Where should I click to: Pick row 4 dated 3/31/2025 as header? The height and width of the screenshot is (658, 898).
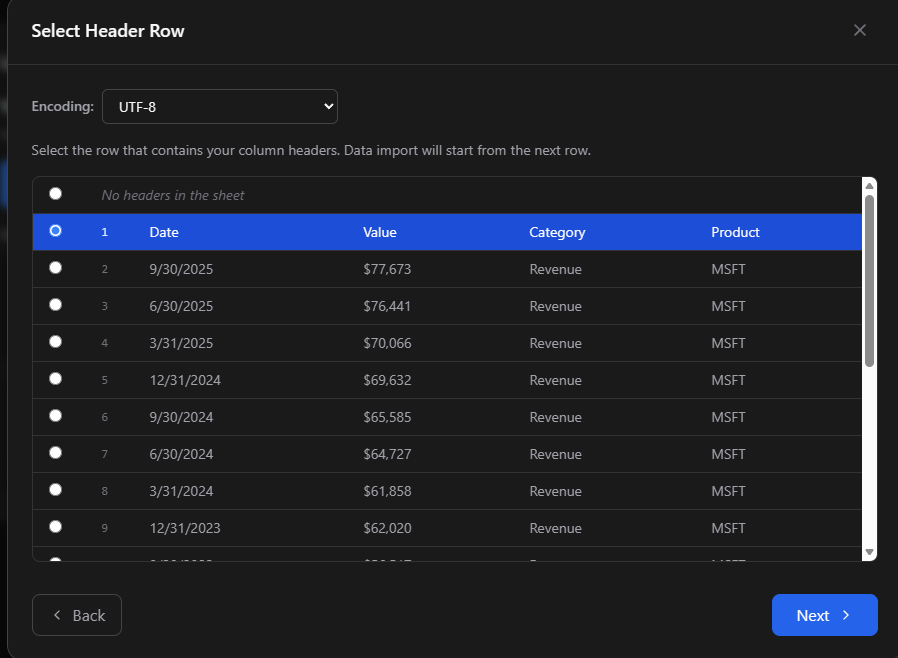tap(55, 342)
